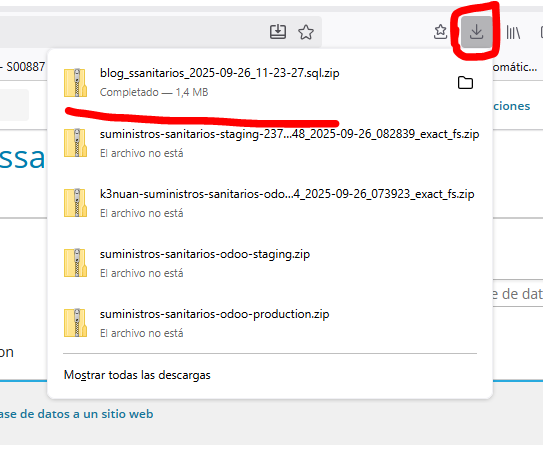Click 'El archivo no está' under odoo-production.zip
The height and width of the screenshot is (455, 543).
(142, 333)
